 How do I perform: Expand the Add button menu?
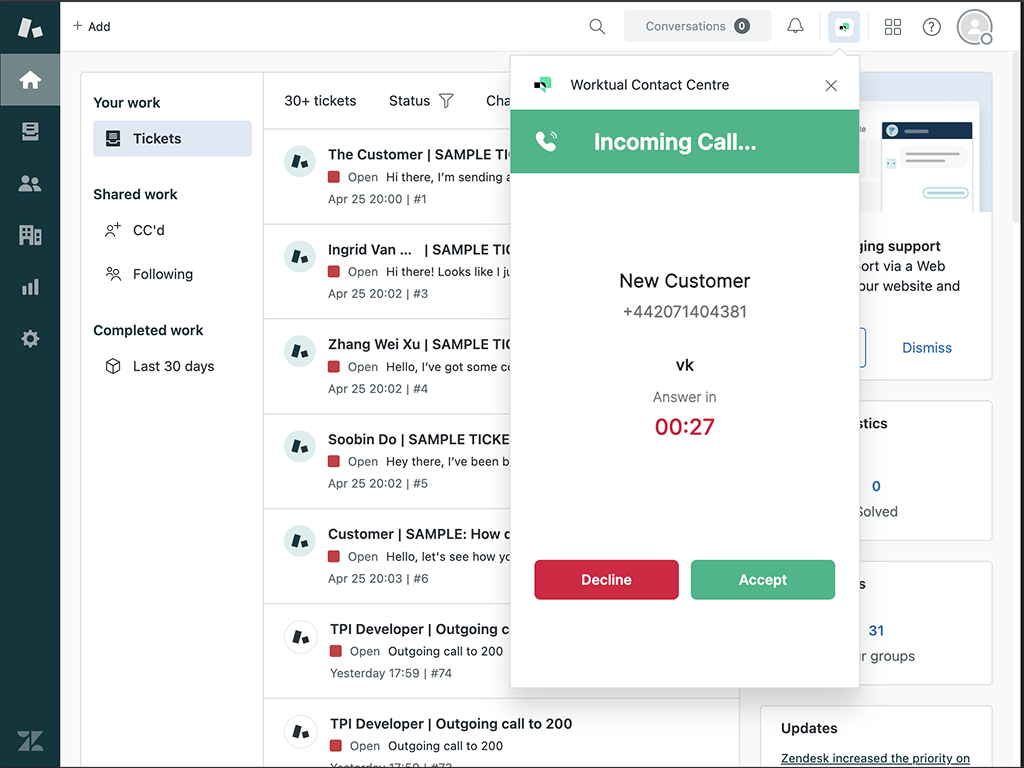[91, 26]
